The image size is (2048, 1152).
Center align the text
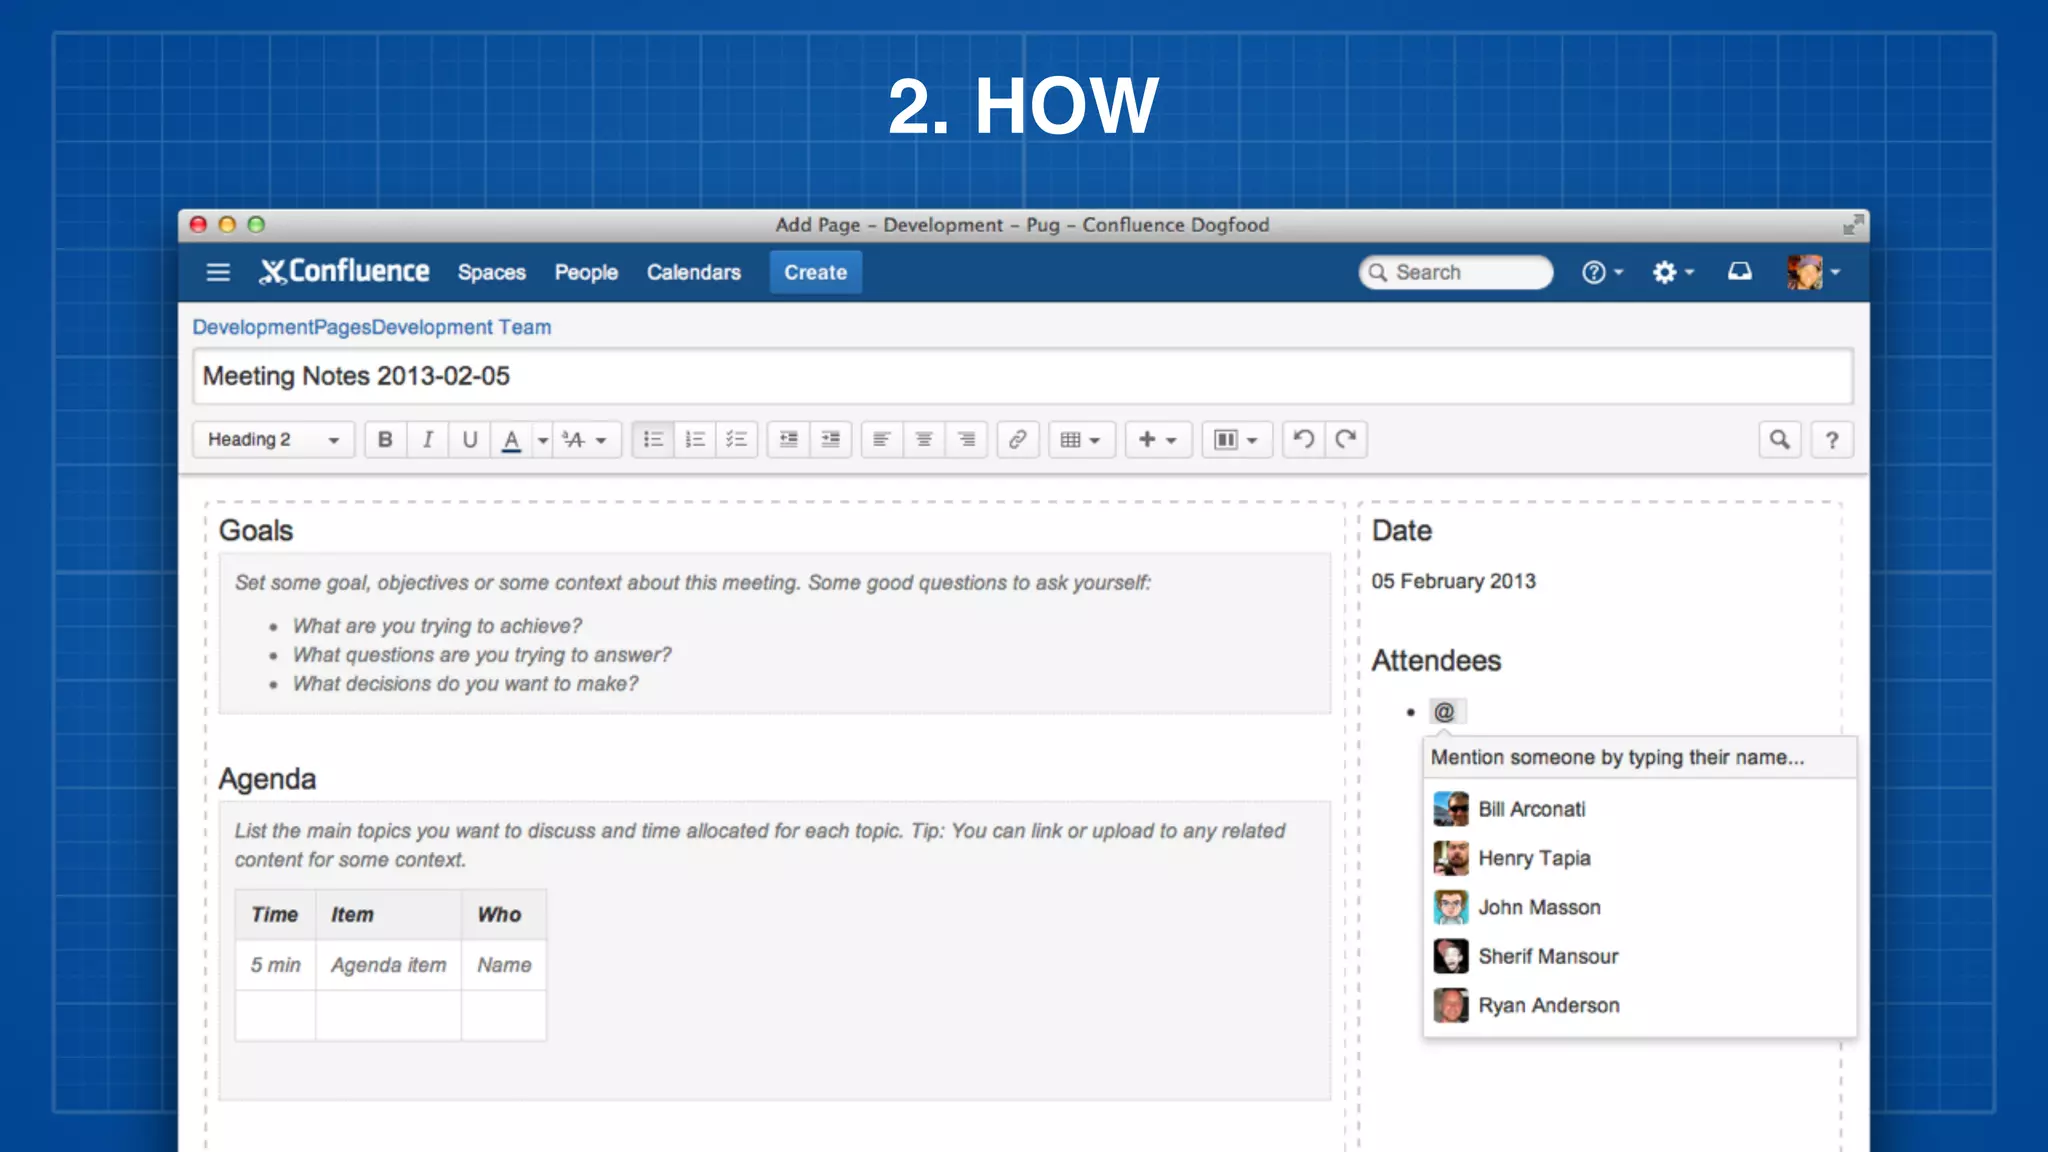(924, 440)
